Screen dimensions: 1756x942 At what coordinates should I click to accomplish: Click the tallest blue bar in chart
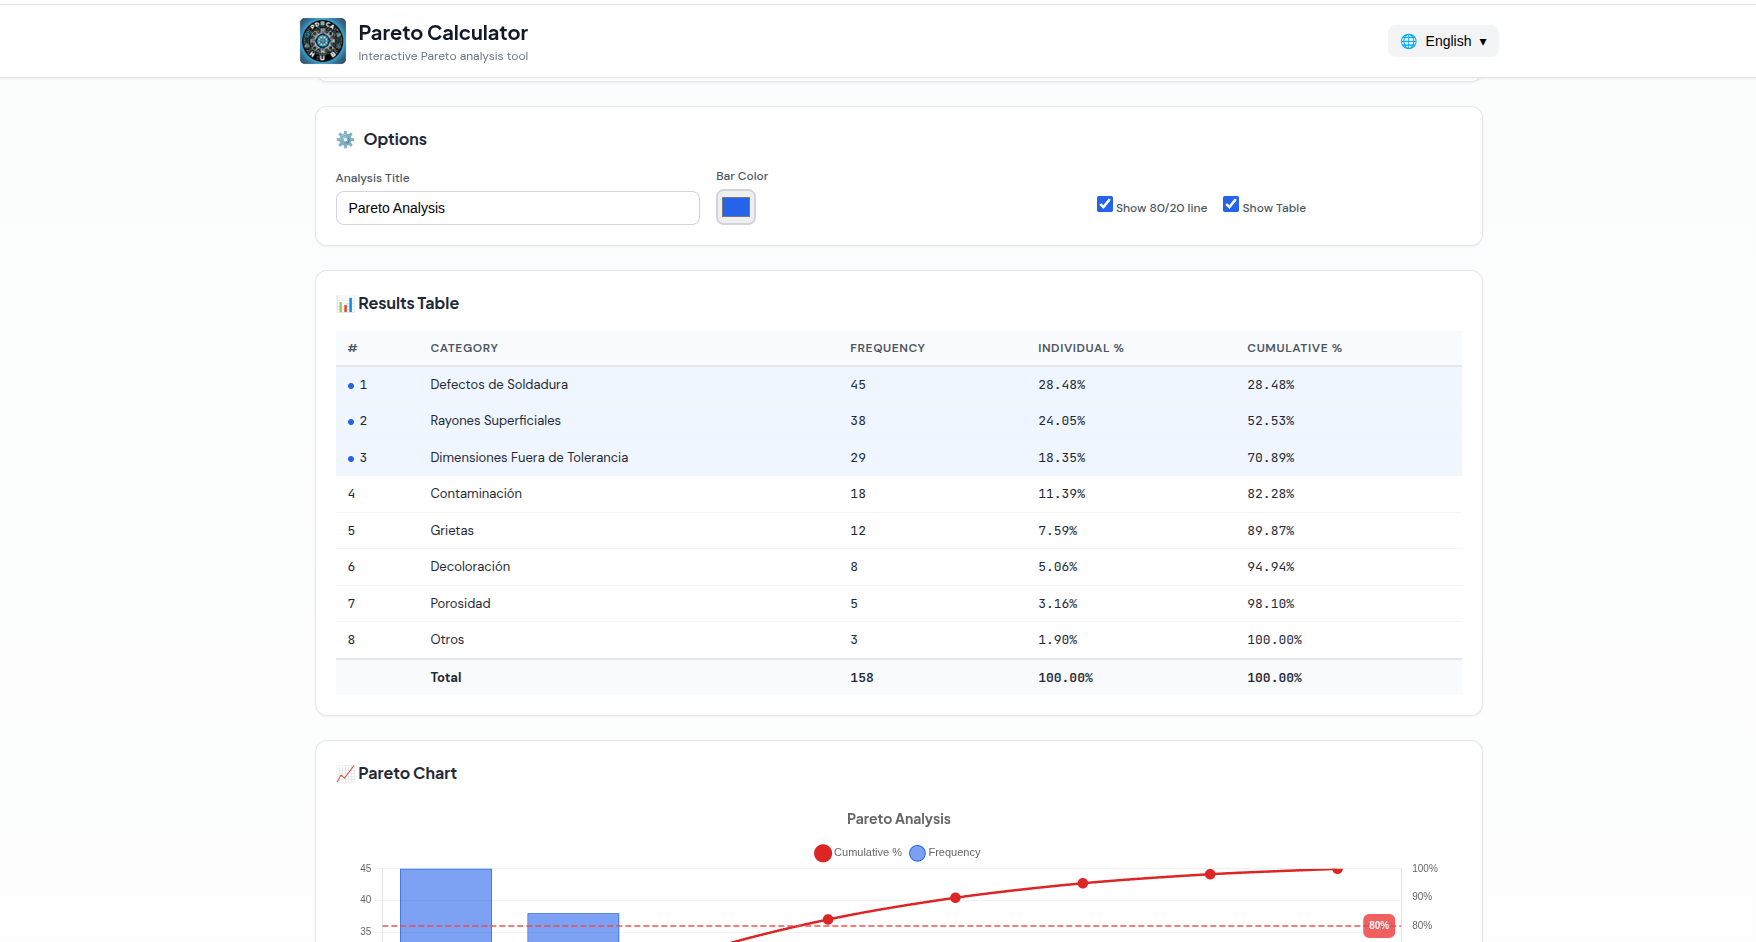tap(446, 905)
